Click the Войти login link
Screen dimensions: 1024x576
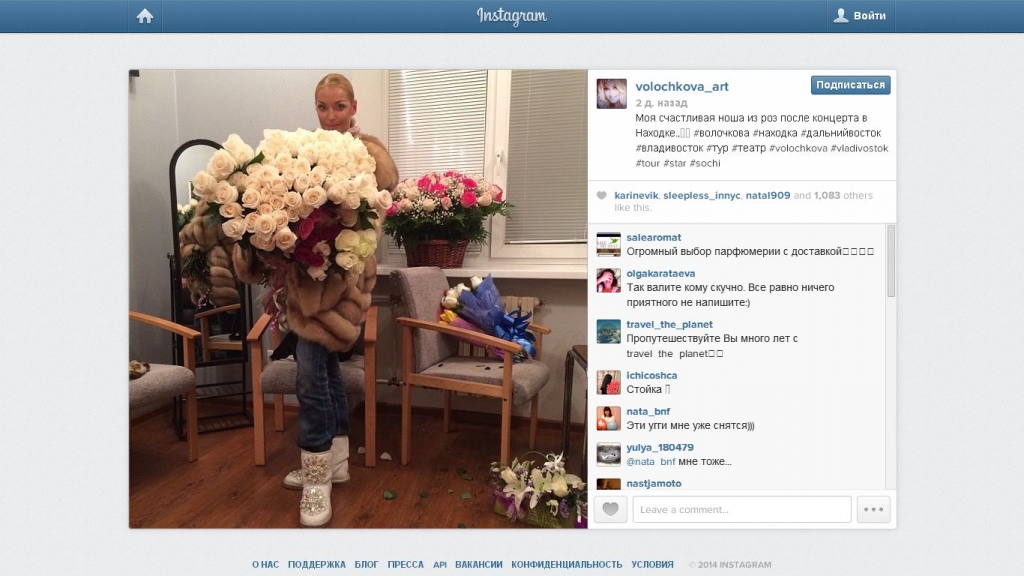[x=870, y=16]
